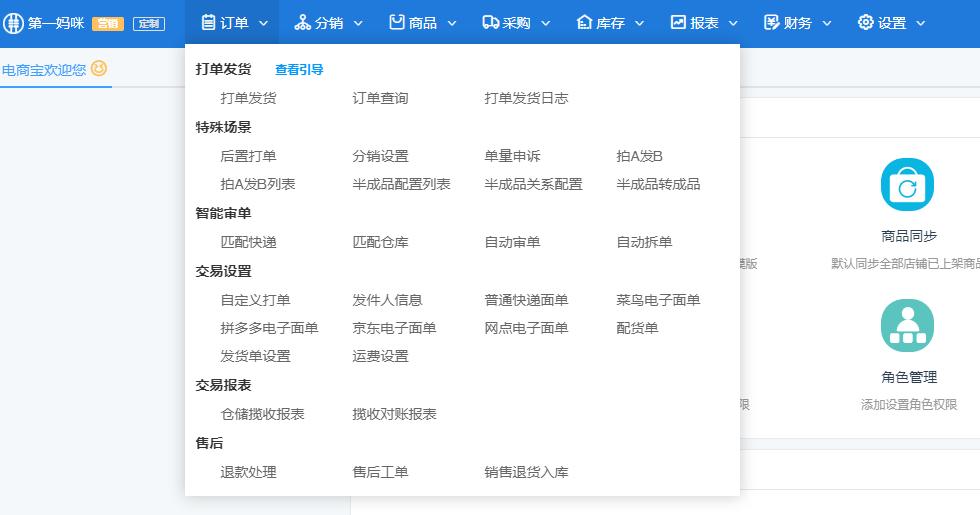Click the 报表 chart icon in navbar
The image size is (980, 515).
[x=678, y=22]
